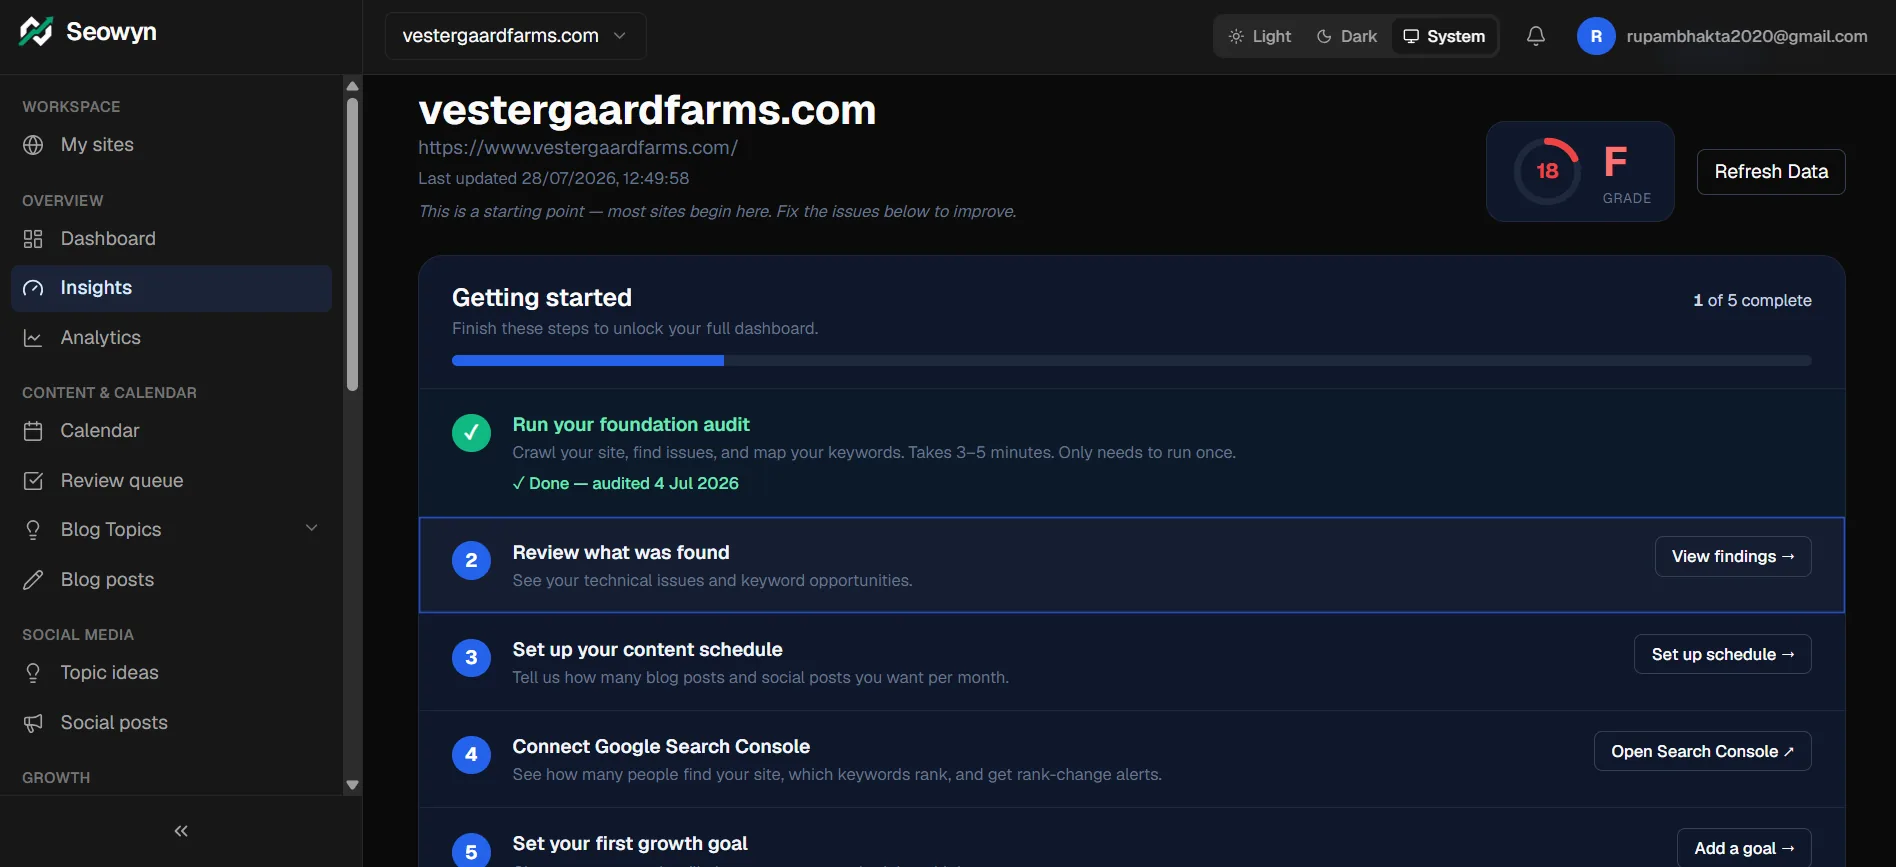The height and width of the screenshot is (867, 1896).
Task: Click the Blog posts pencil icon
Action: click(x=33, y=580)
